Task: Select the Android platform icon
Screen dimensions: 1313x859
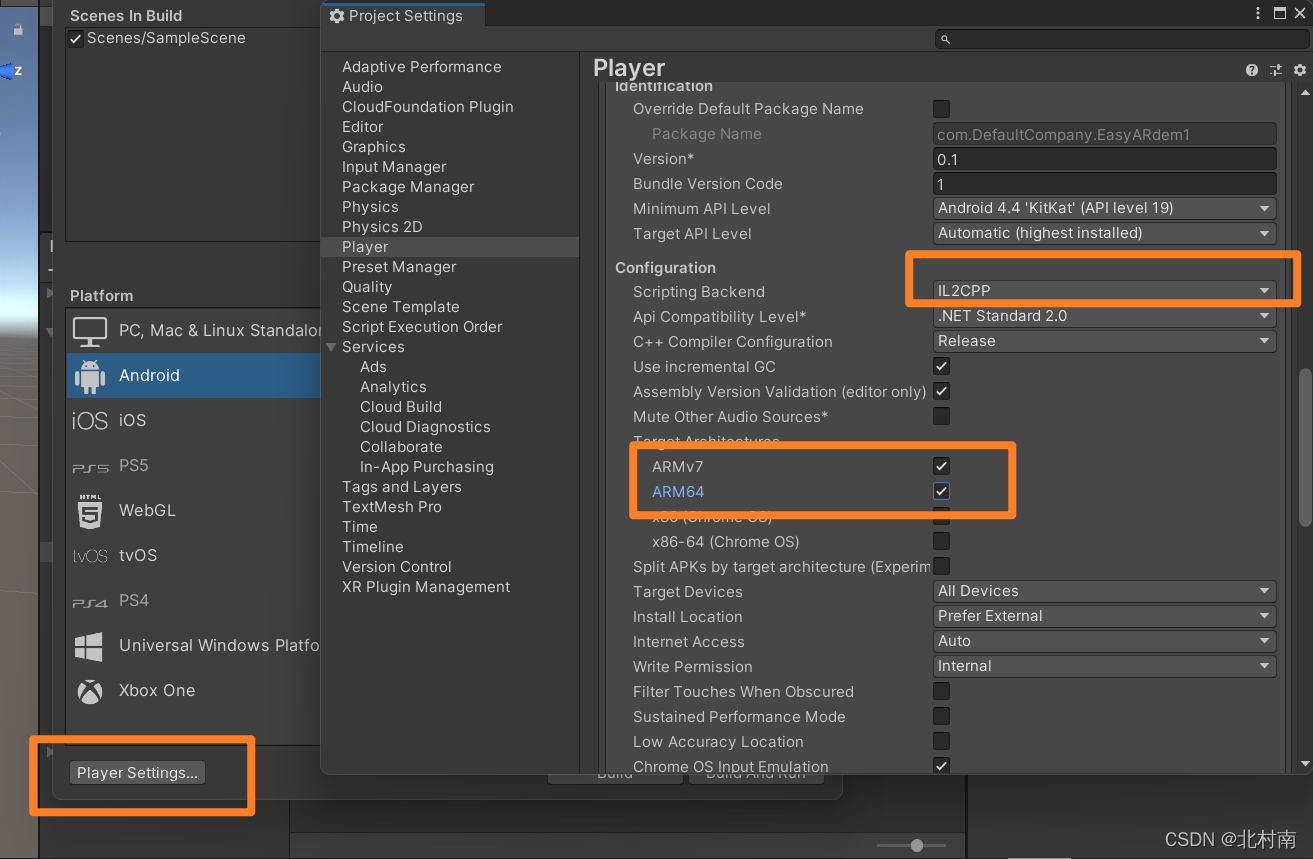Action: 90,376
